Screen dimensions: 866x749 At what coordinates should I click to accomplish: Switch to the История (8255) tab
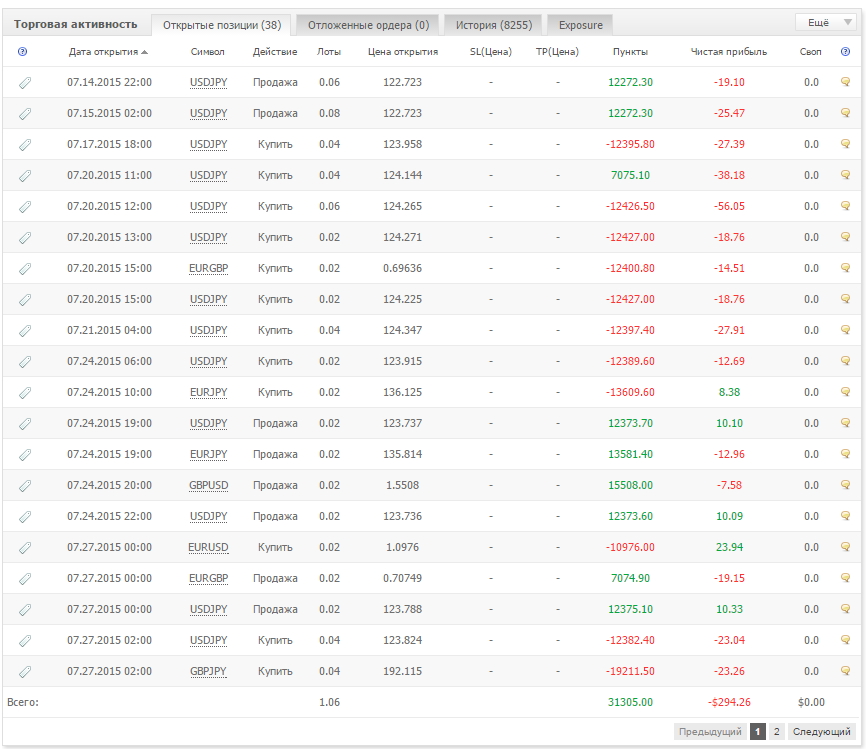point(494,25)
